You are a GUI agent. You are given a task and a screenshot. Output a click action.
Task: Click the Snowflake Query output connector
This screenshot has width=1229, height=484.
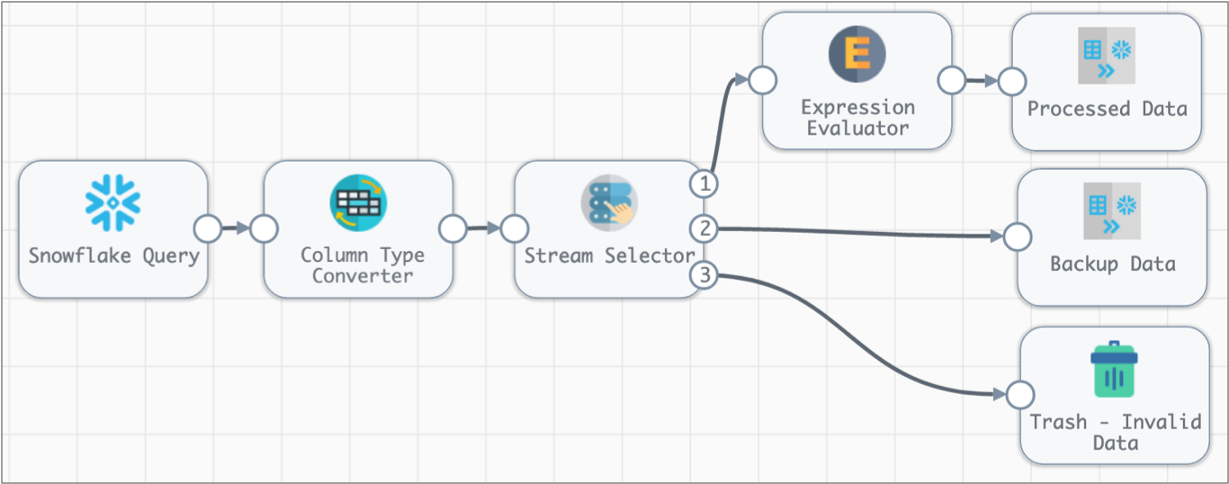point(208,229)
